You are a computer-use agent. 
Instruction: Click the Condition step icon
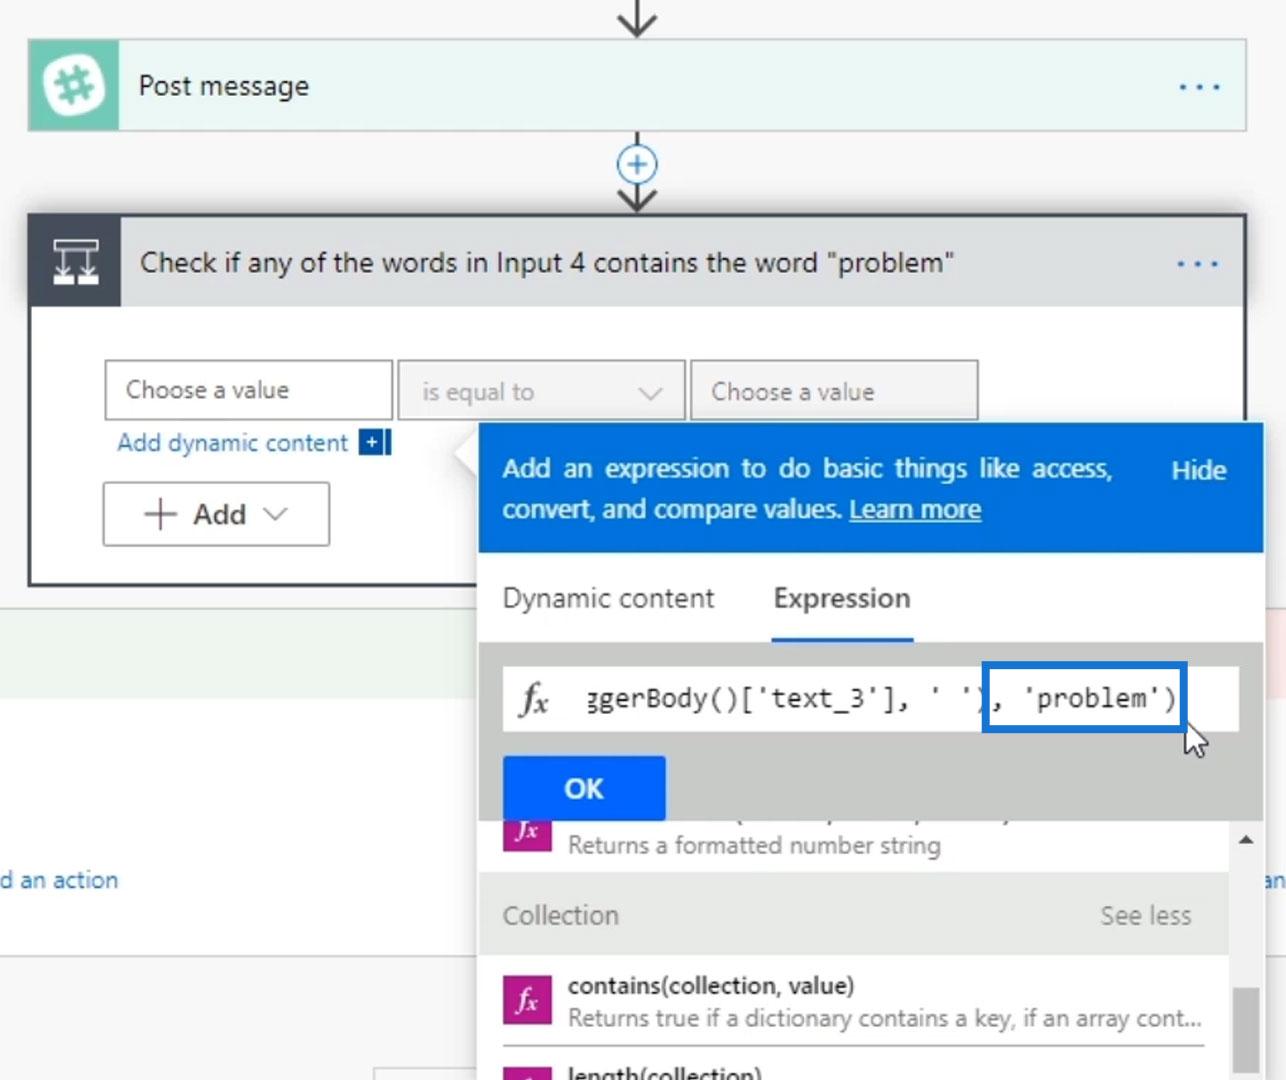[x=76, y=262]
